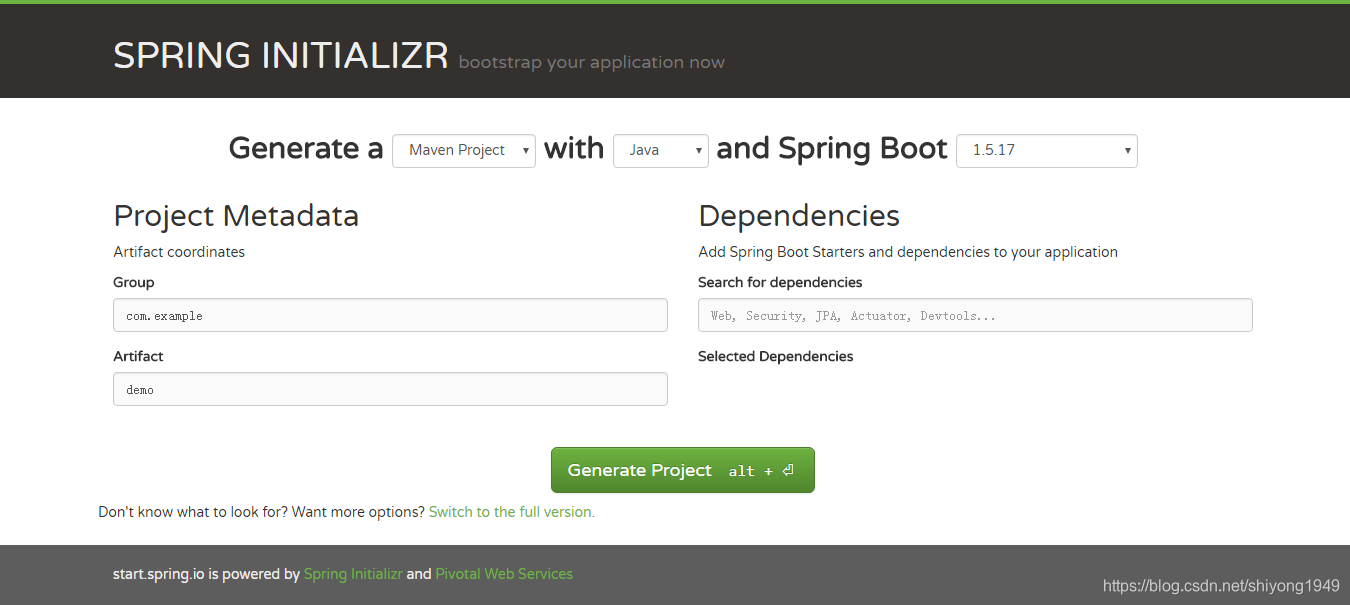Open the Maven Project type dropdown
This screenshot has width=1350, height=605.
tap(464, 150)
